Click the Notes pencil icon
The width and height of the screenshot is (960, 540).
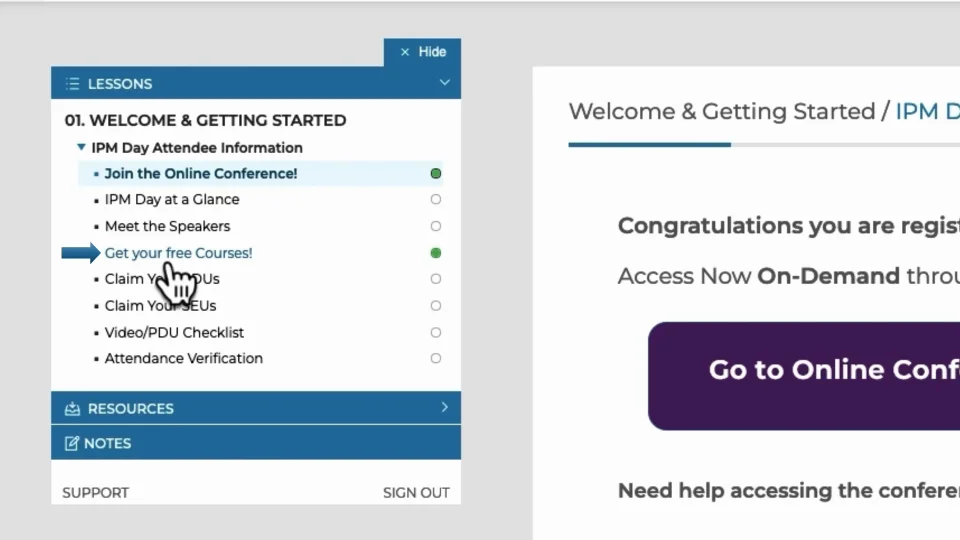pyautogui.click(x=72, y=444)
